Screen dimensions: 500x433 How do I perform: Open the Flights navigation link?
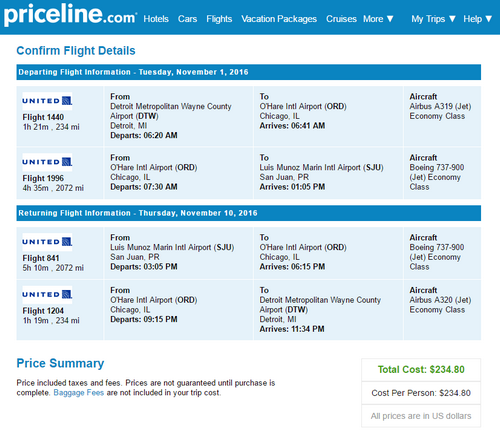tap(219, 19)
